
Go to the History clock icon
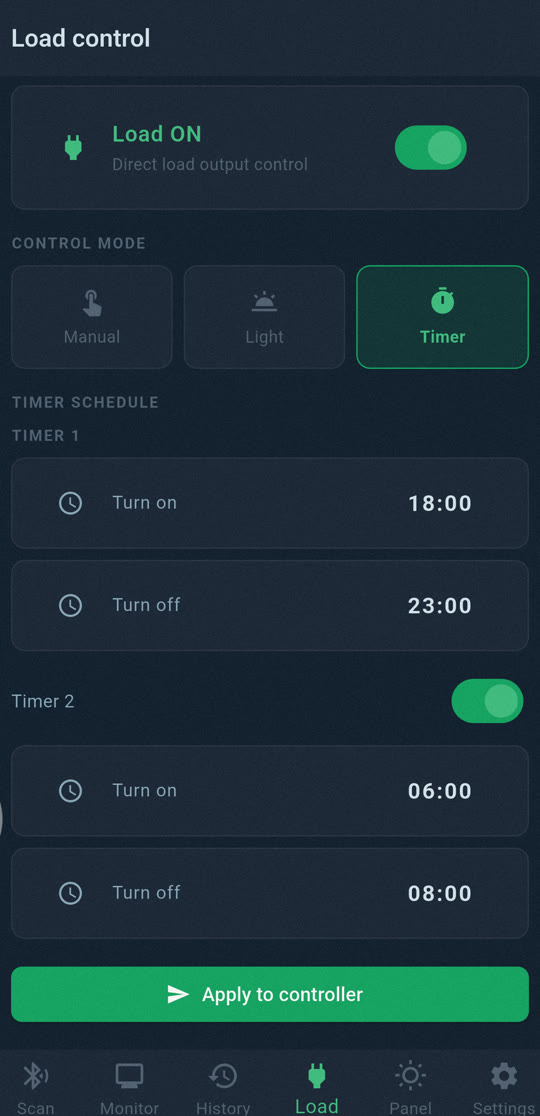[x=223, y=1075]
